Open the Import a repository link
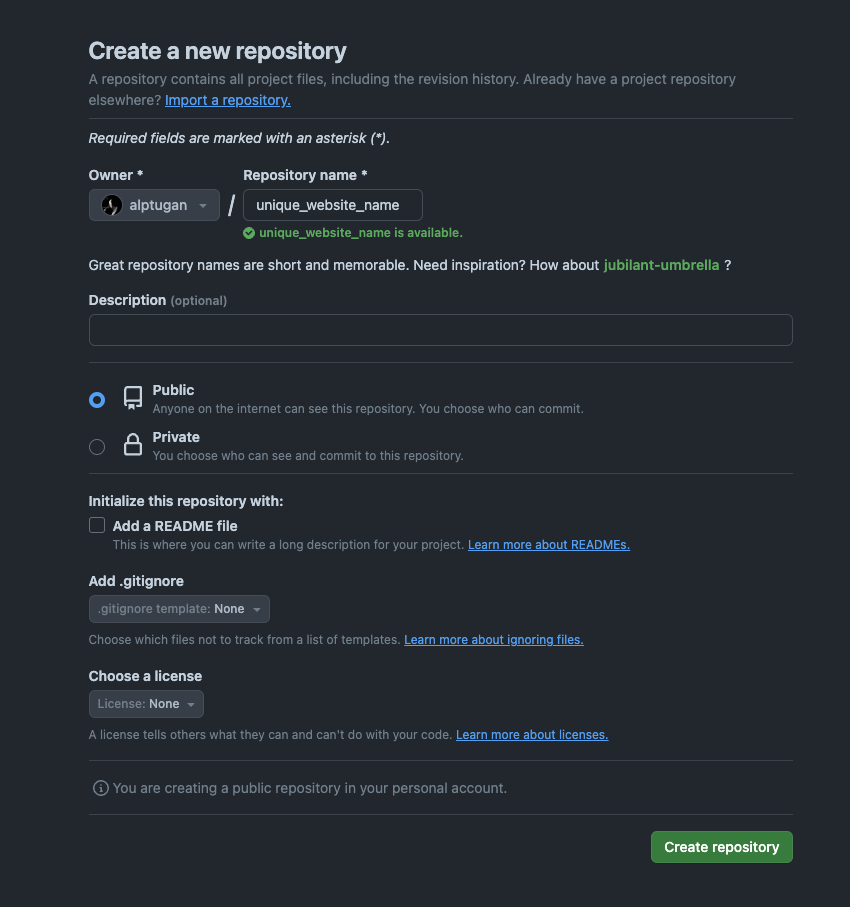 (228, 100)
